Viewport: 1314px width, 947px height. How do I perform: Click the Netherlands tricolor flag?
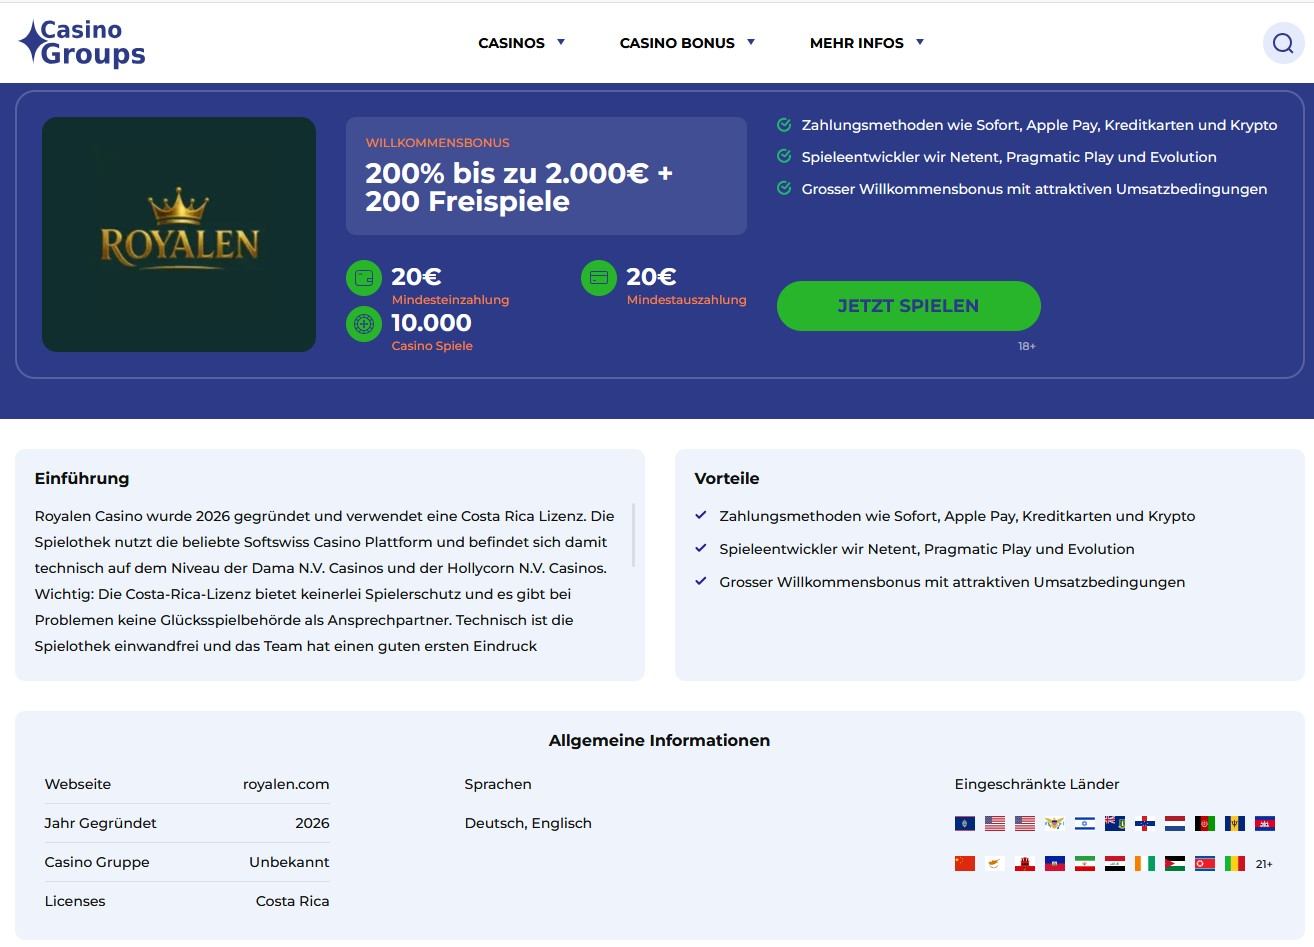[1175, 824]
